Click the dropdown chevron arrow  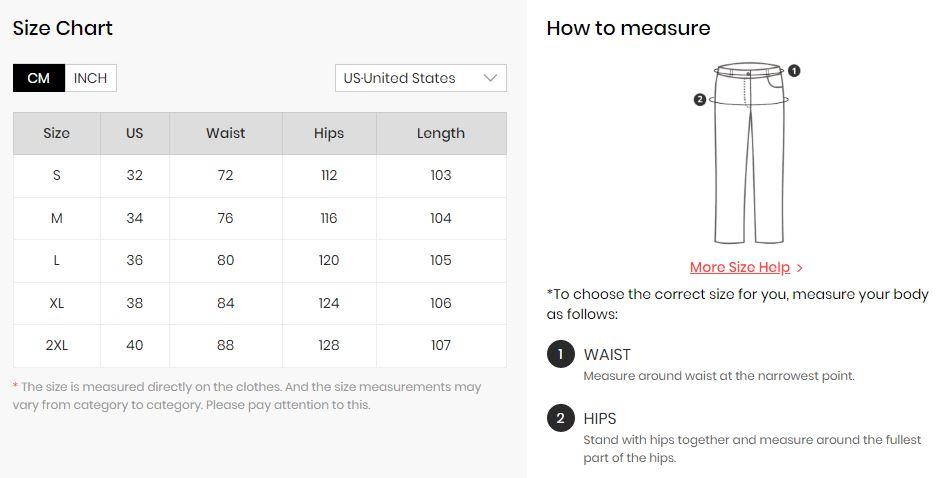pos(490,78)
